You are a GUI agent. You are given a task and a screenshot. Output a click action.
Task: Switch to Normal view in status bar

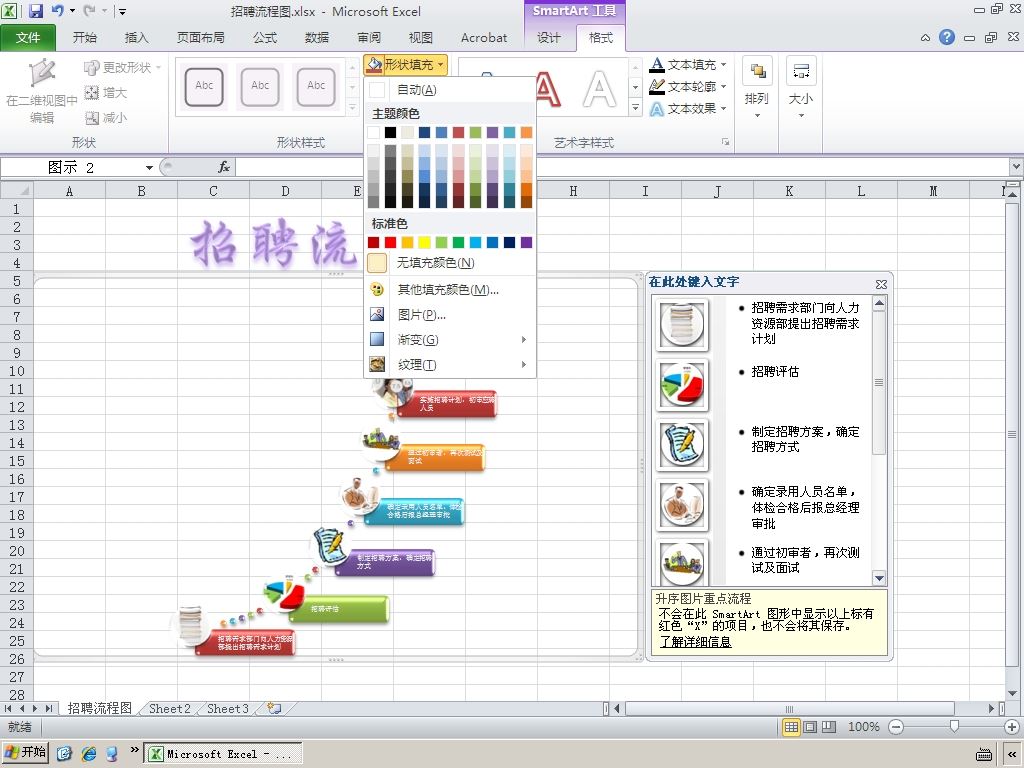pyautogui.click(x=791, y=727)
